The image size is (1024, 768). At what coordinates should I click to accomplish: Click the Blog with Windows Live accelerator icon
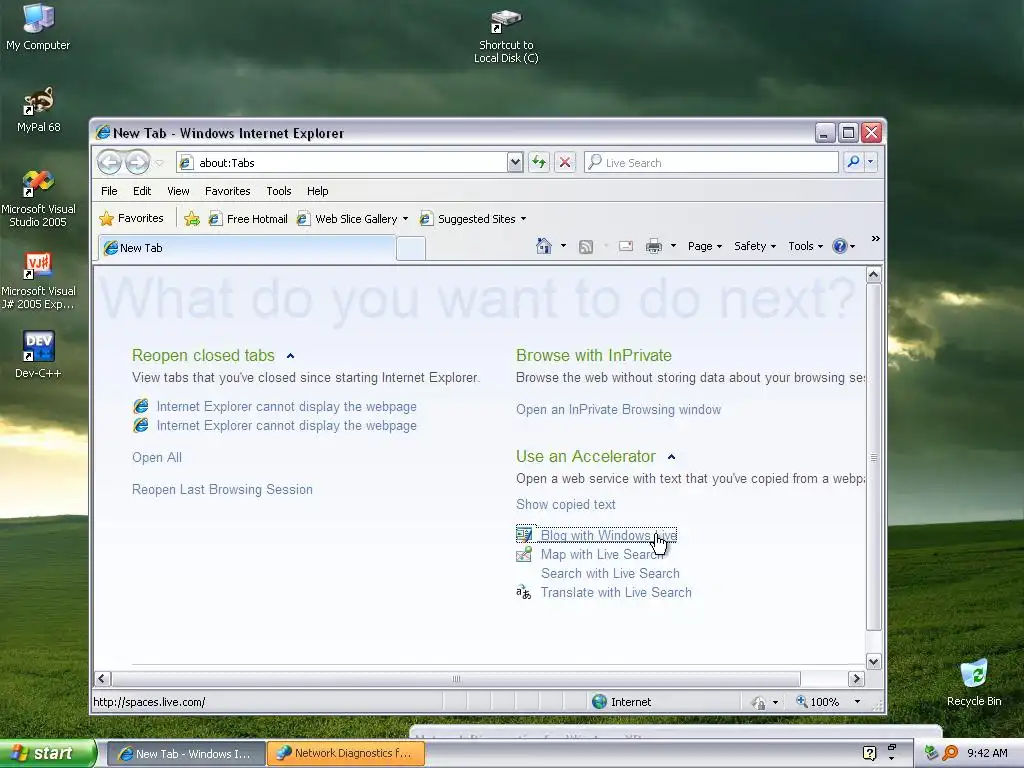click(524, 535)
